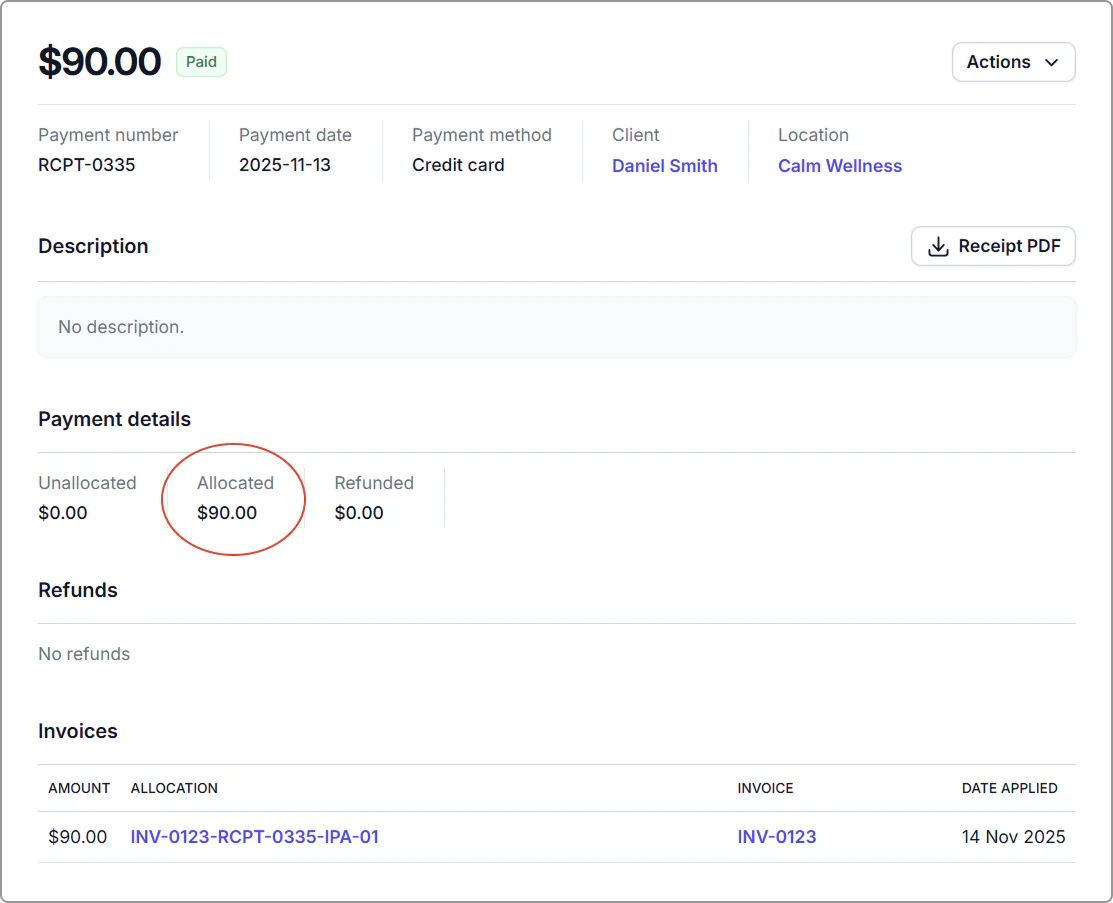Viewport: 1113px width, 903px height.
Task: Click the INVOICE column header
Action: tap(765, 788)
